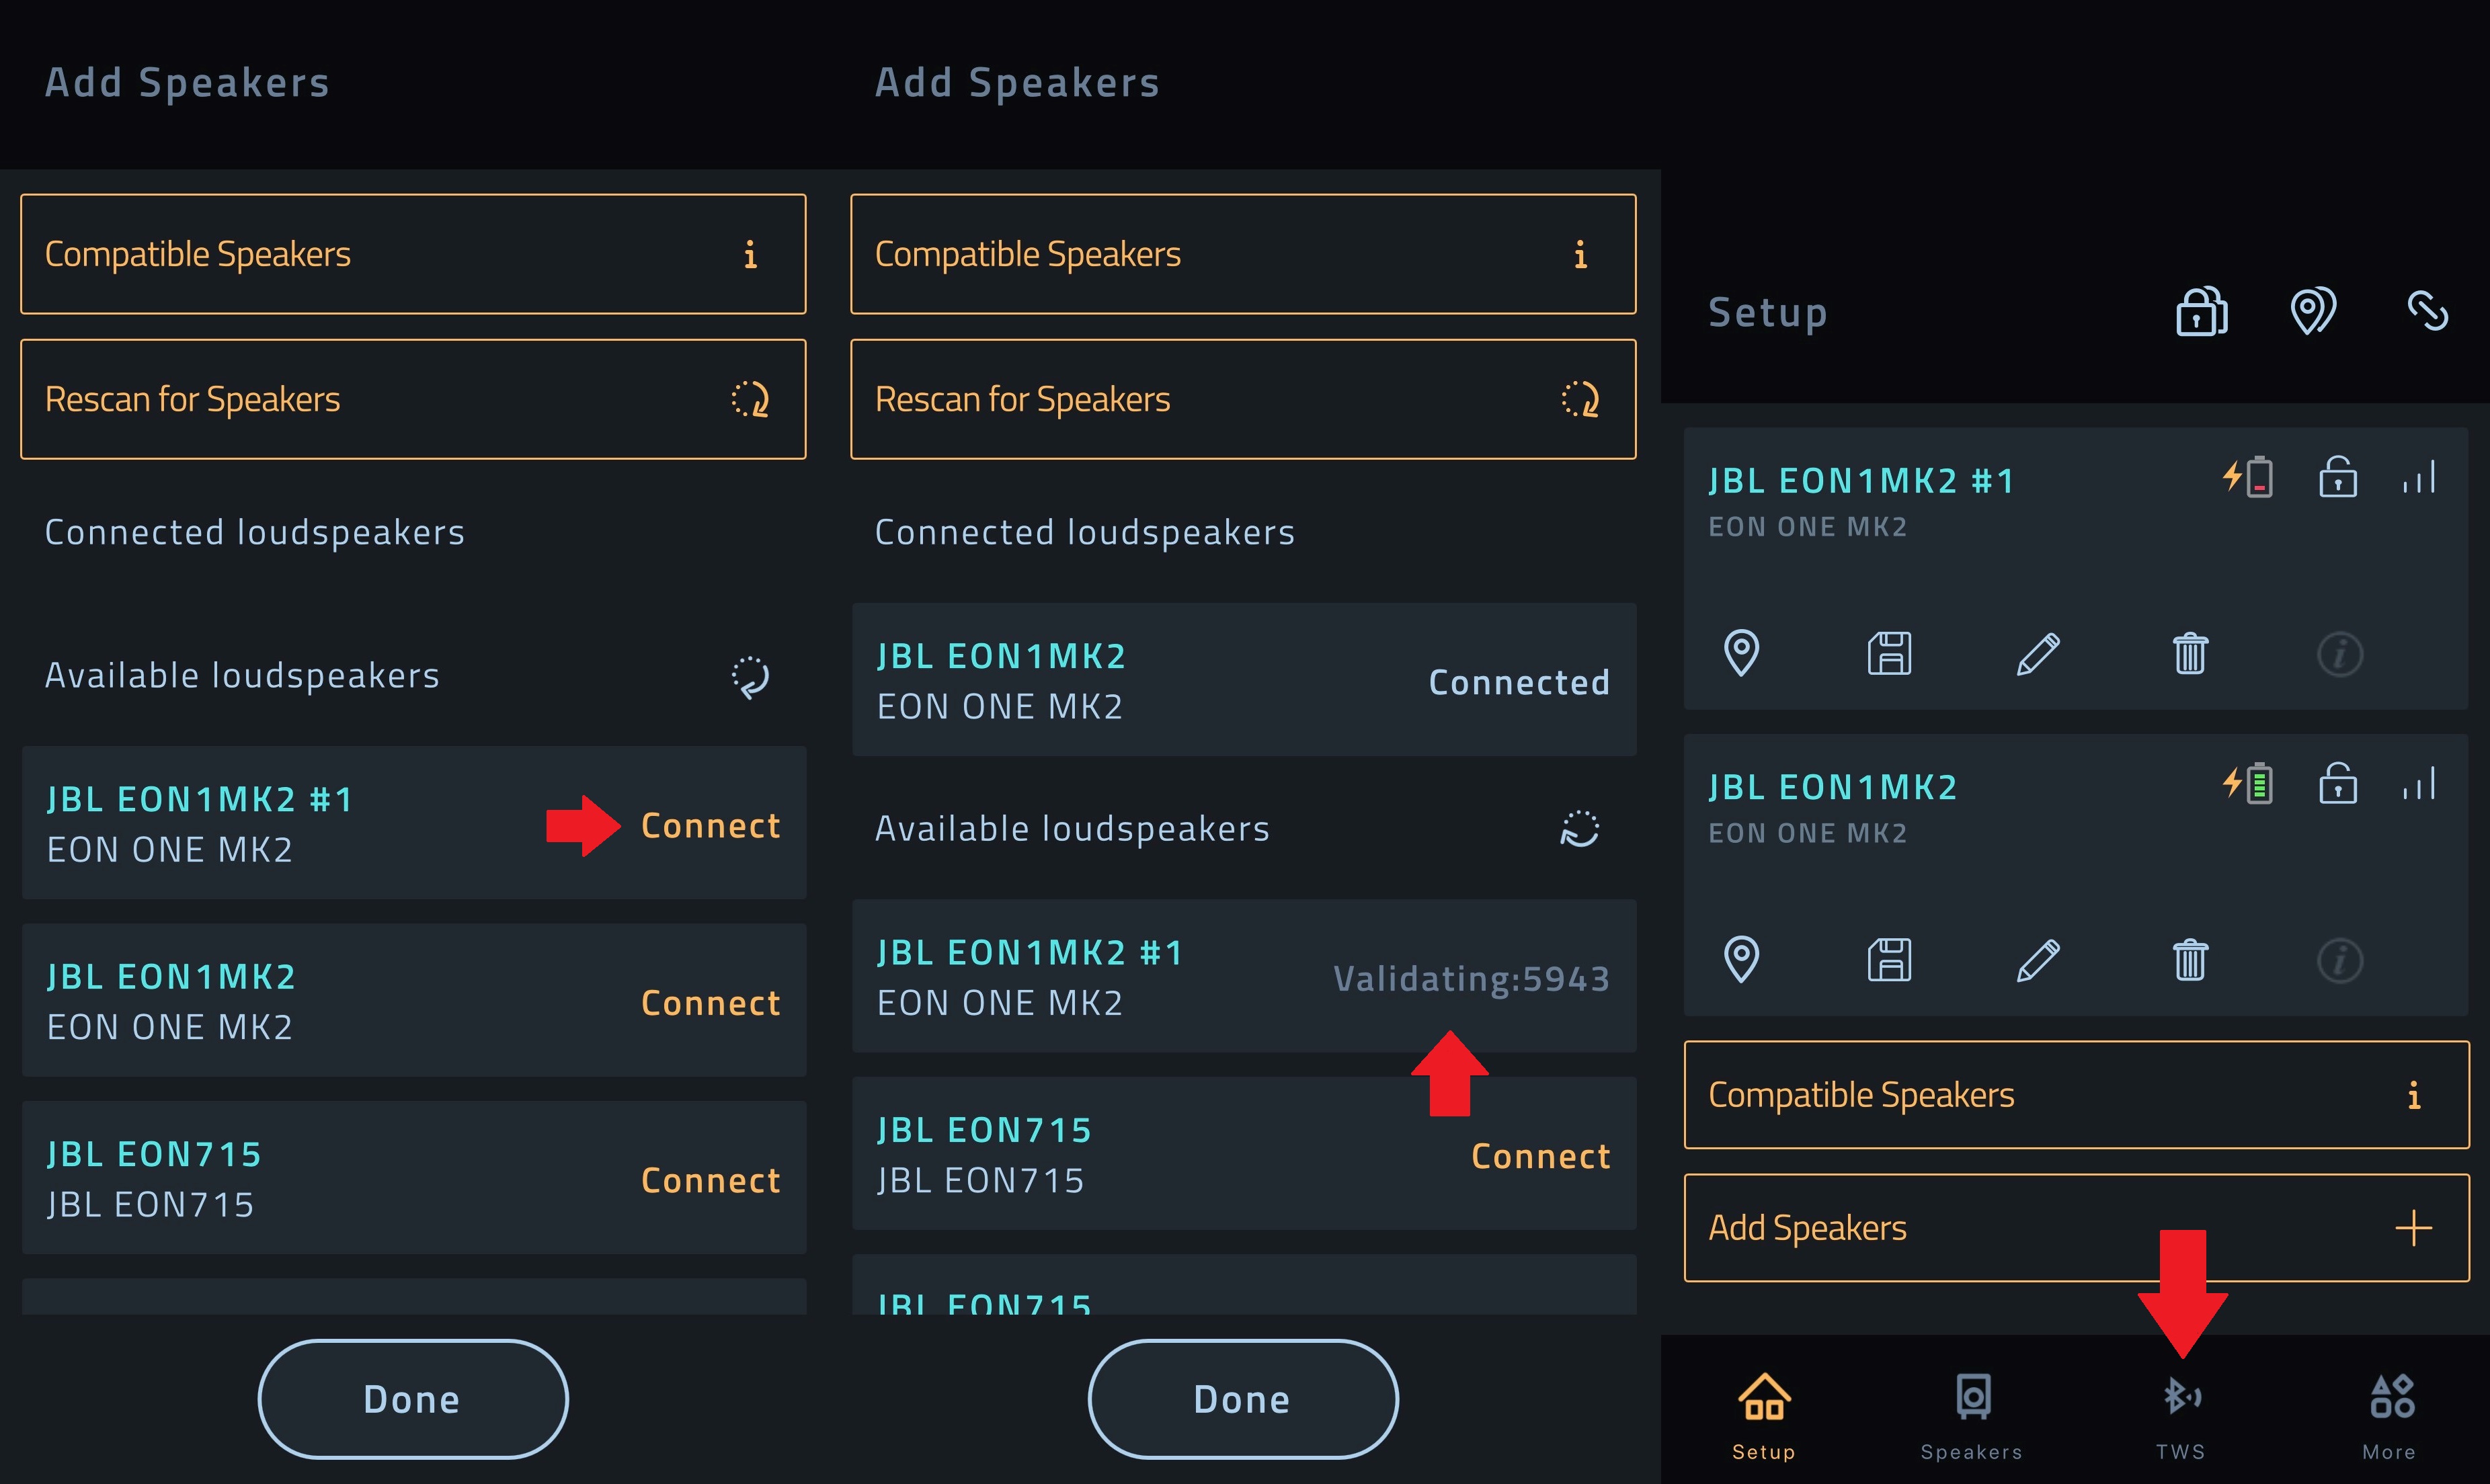Switch to the TWS tab
This screenshot has height=1484, width=2490.
[x=2181, y=1415]
